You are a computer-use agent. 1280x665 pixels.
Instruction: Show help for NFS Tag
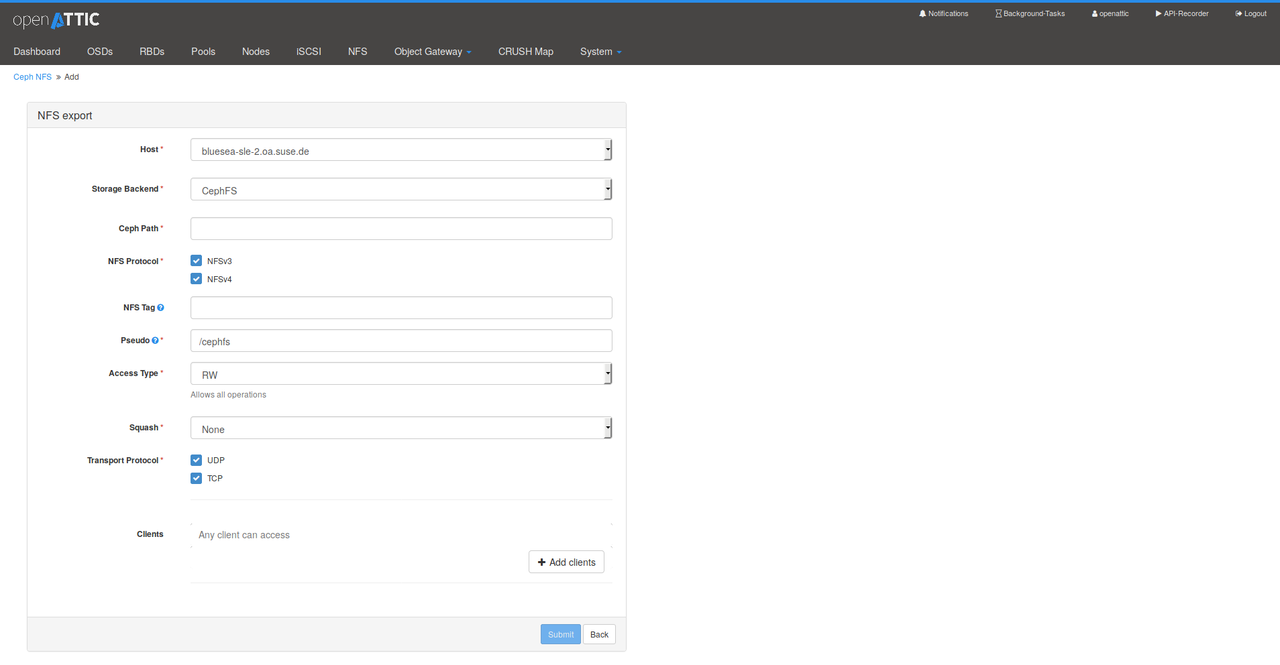tap(161, 308)
